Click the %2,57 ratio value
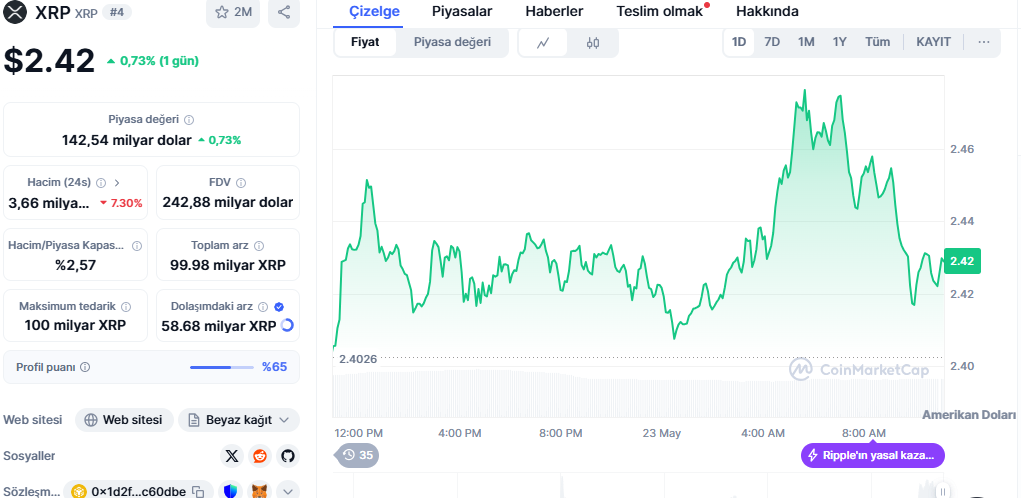 (76, 265)
